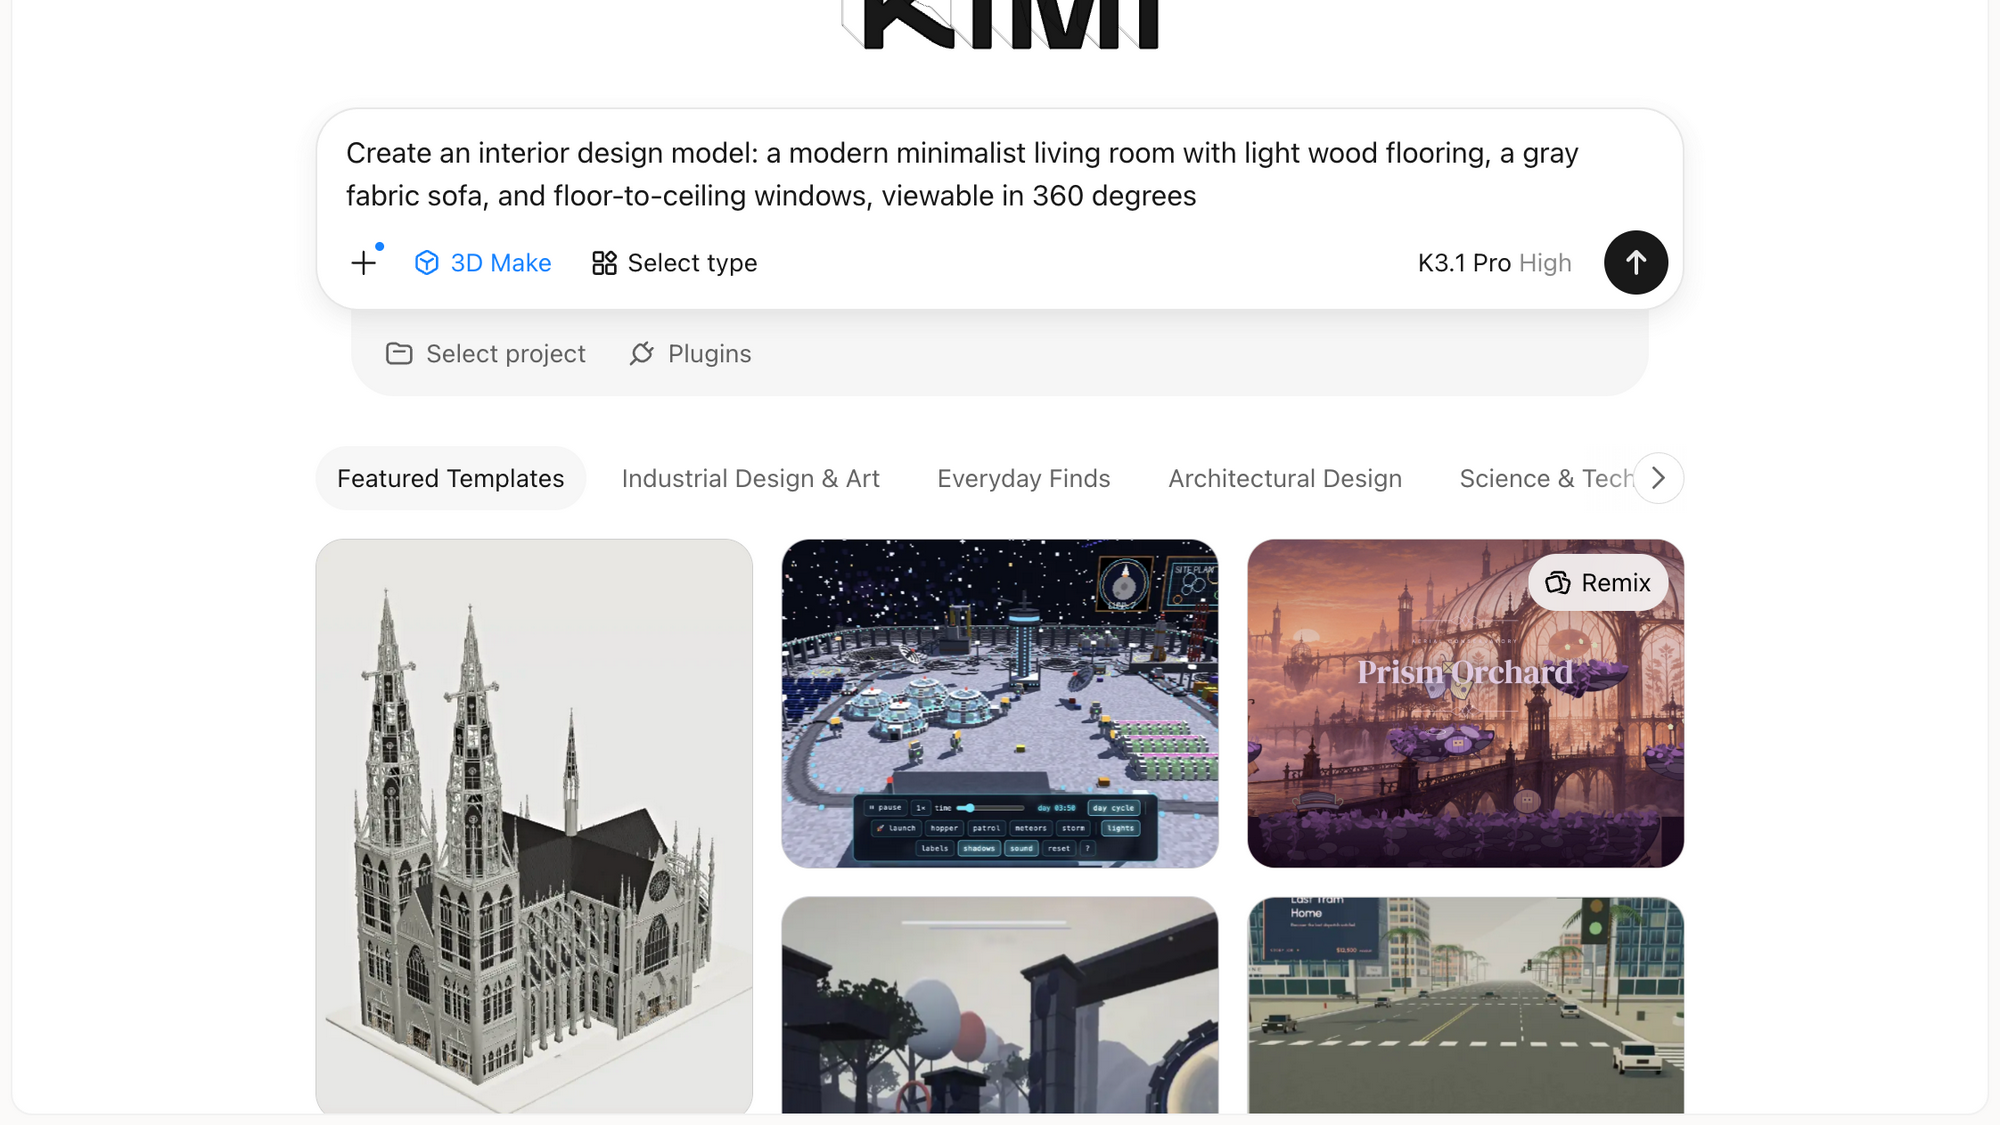The width and height of the screenshot is (2000, 1125).
Task: Open the Select type dropdown
Action: 675,263
